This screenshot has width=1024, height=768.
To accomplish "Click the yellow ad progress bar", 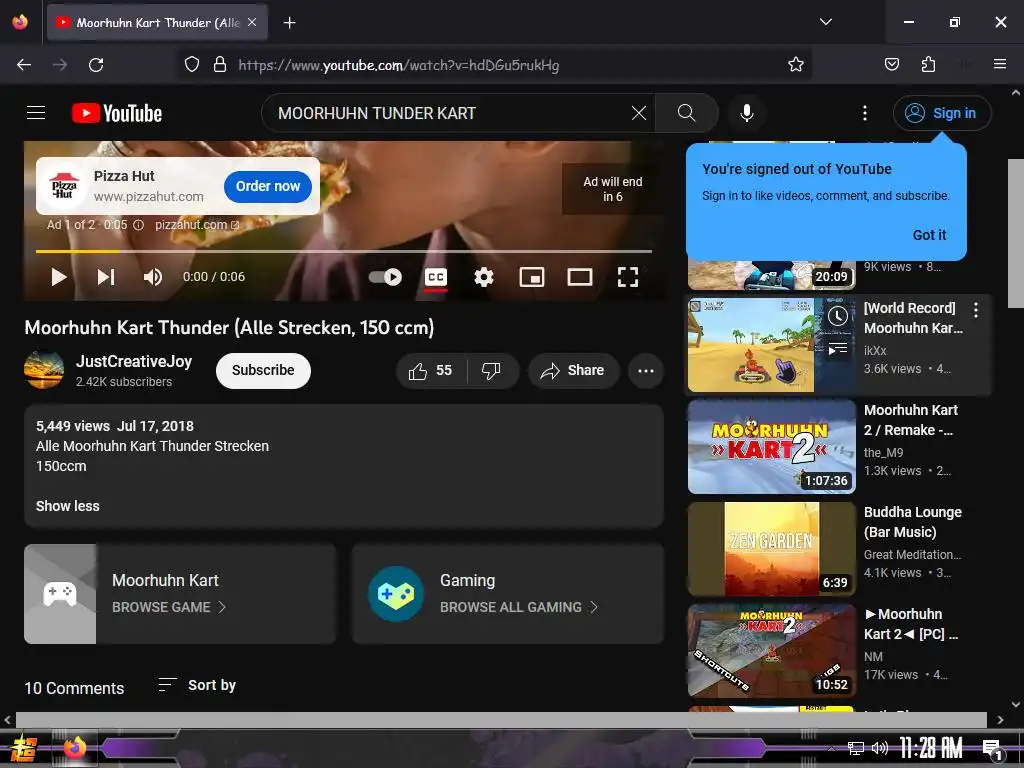I will pos(78,251).
